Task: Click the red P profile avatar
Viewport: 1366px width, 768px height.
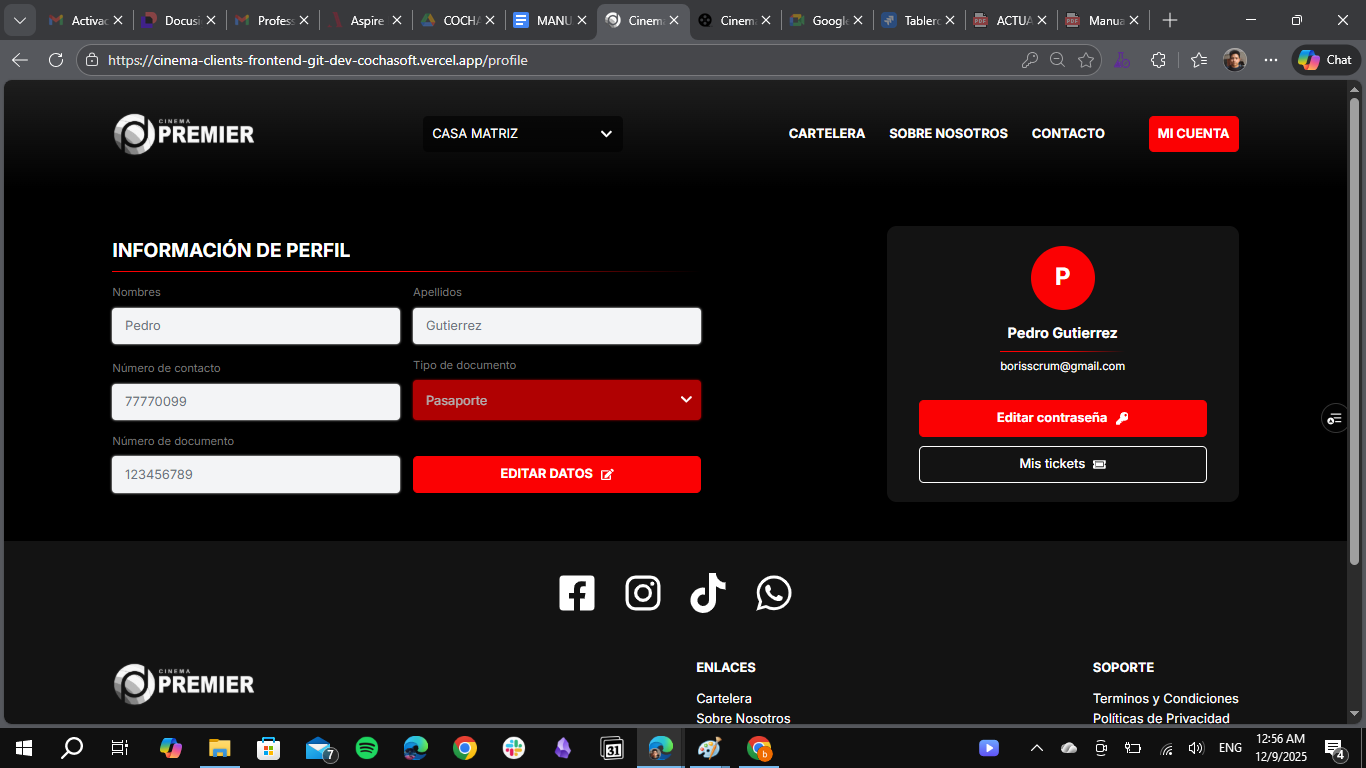Action: point(1062,278)
